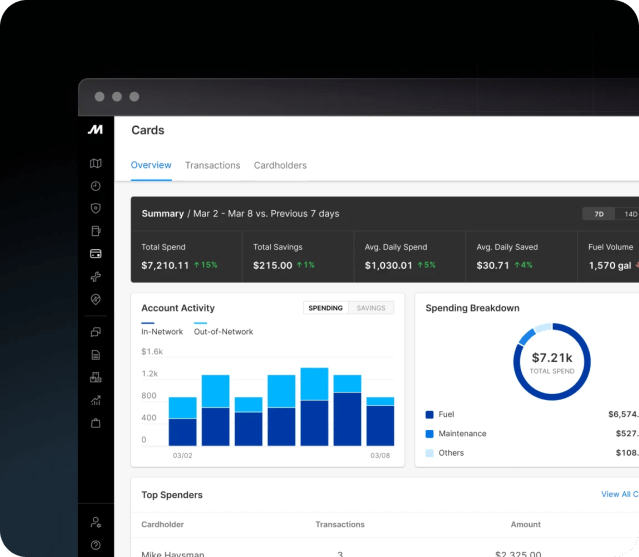Switch to the Transactions tab
639x557 pixels.
[x=213, y=165]
